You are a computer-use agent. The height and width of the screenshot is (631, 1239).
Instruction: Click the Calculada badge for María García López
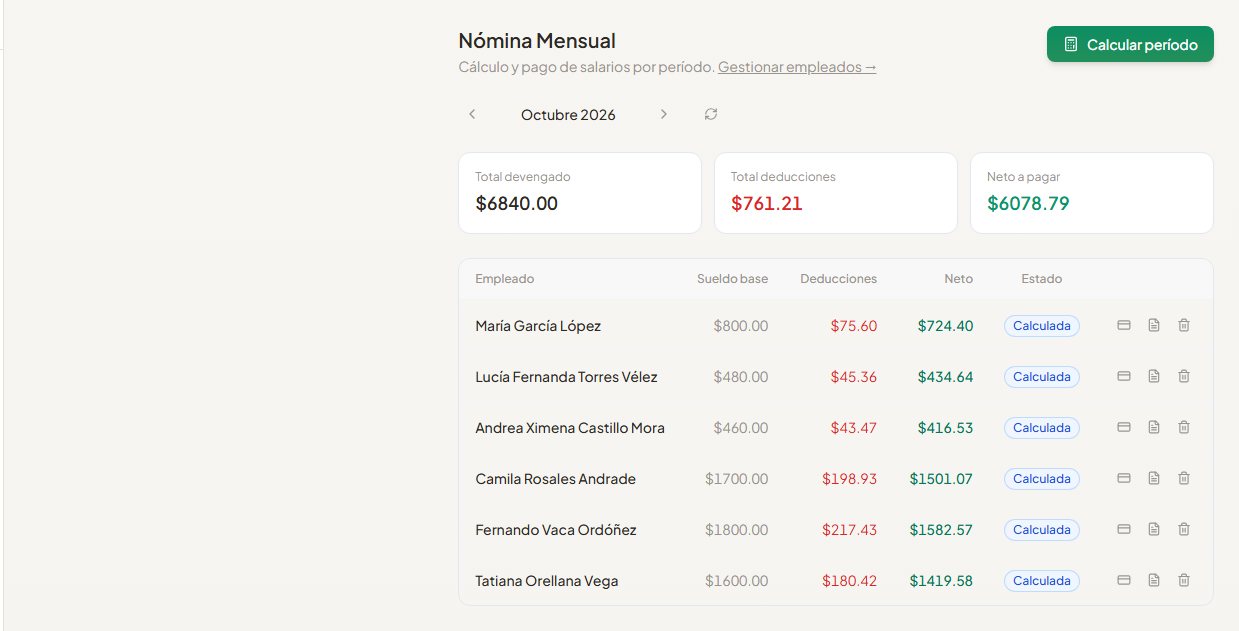1042,326
